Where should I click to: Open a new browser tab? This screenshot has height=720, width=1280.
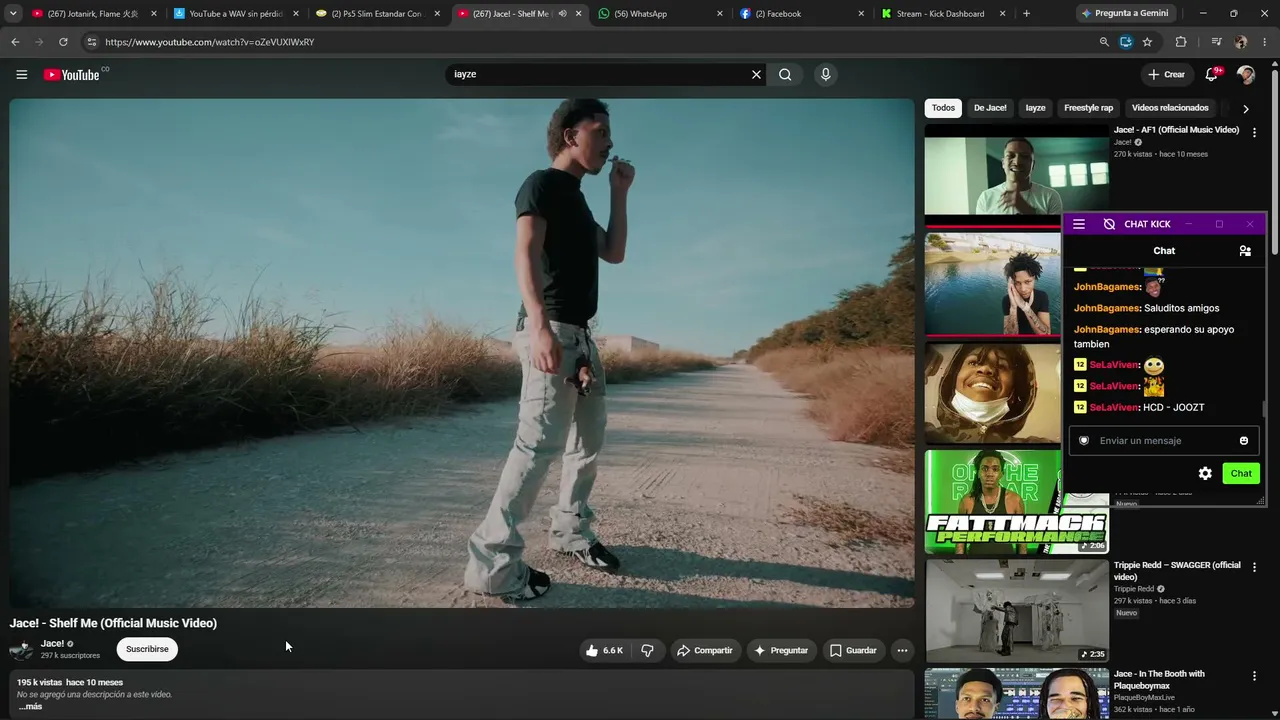coord(1026,14)
